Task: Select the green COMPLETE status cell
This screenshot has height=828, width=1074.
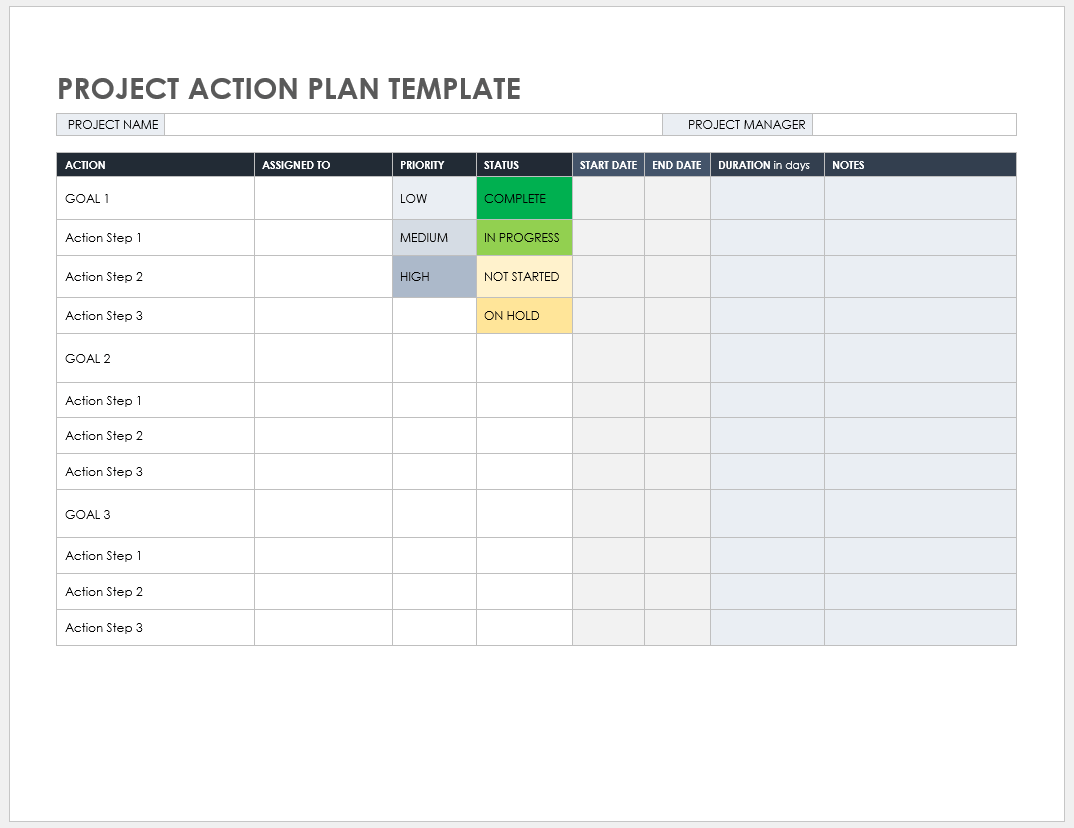Action: 524,199
